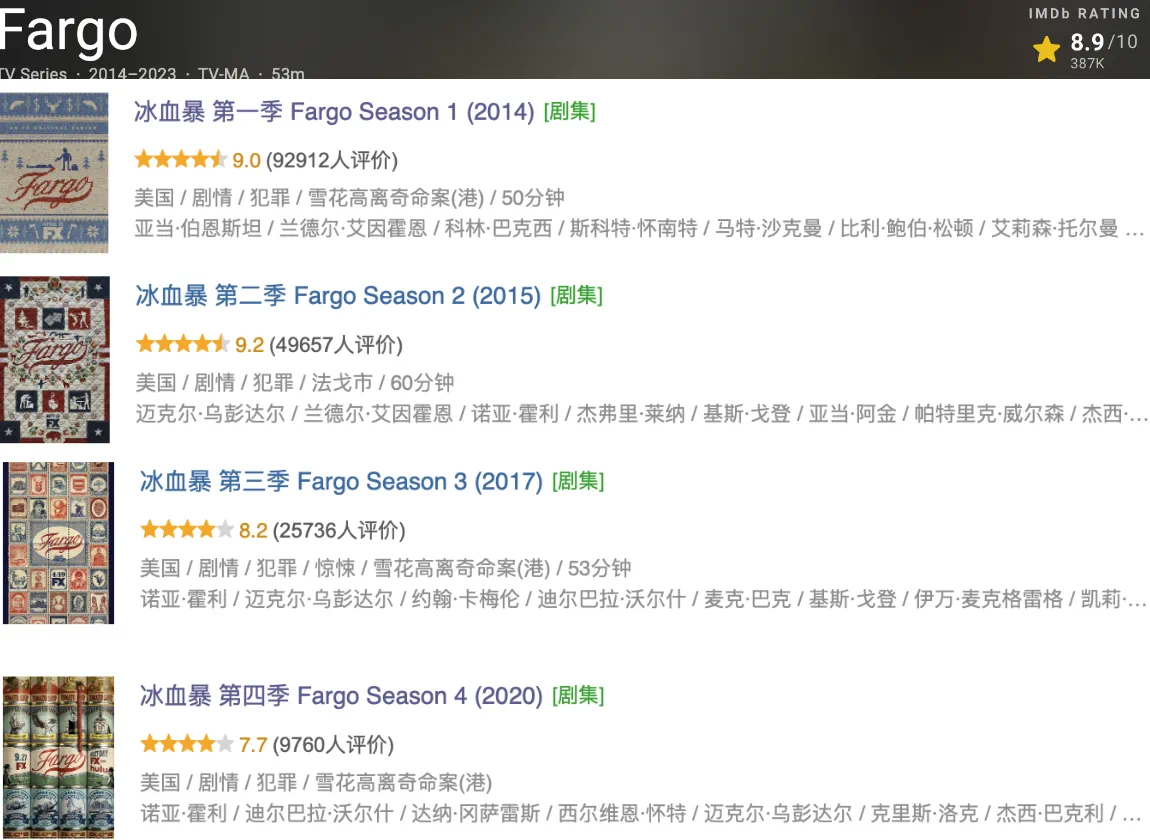Screen dimensions: 1150x840
Task: Click the 8.2 score of Season 3
Action: 253,530
